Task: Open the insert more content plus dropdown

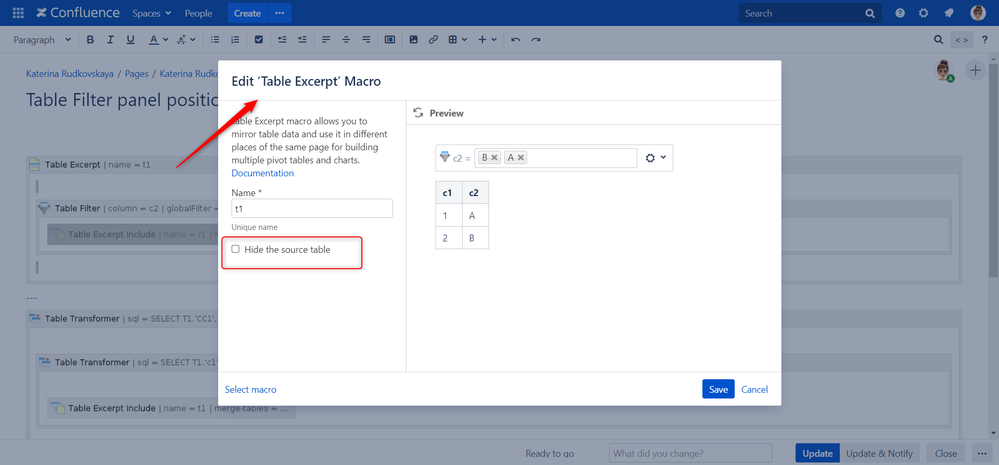Action: click(x=487, y=39)
